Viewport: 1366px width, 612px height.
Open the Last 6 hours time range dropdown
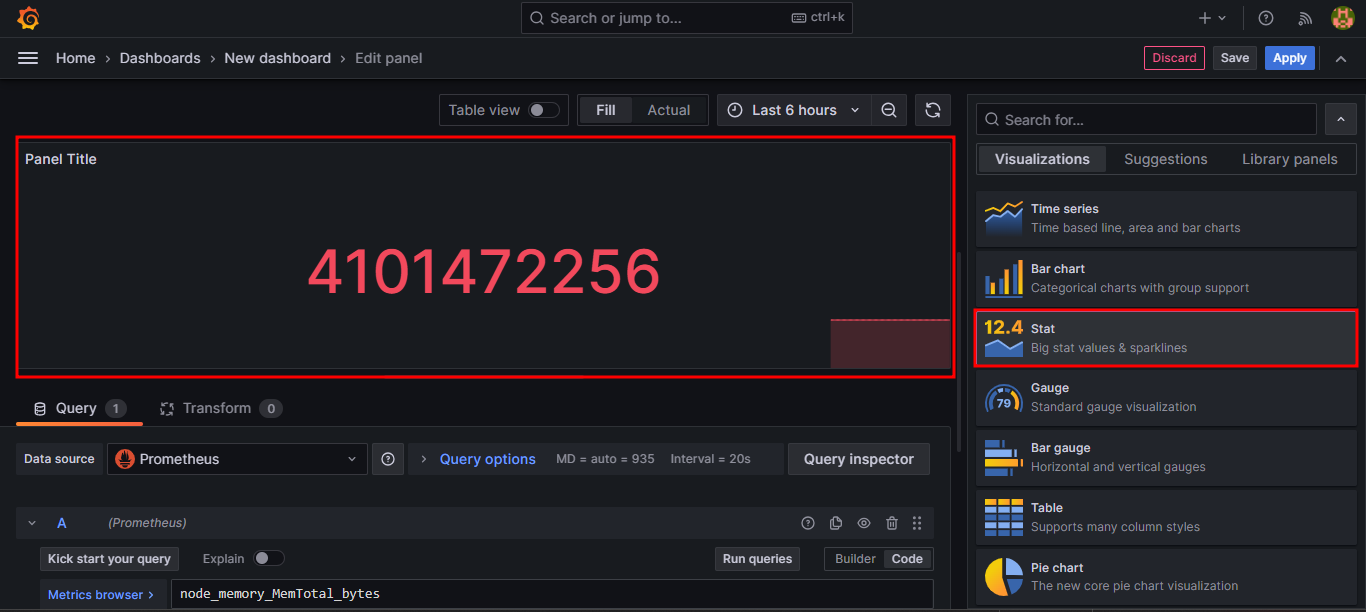point(793,110)
